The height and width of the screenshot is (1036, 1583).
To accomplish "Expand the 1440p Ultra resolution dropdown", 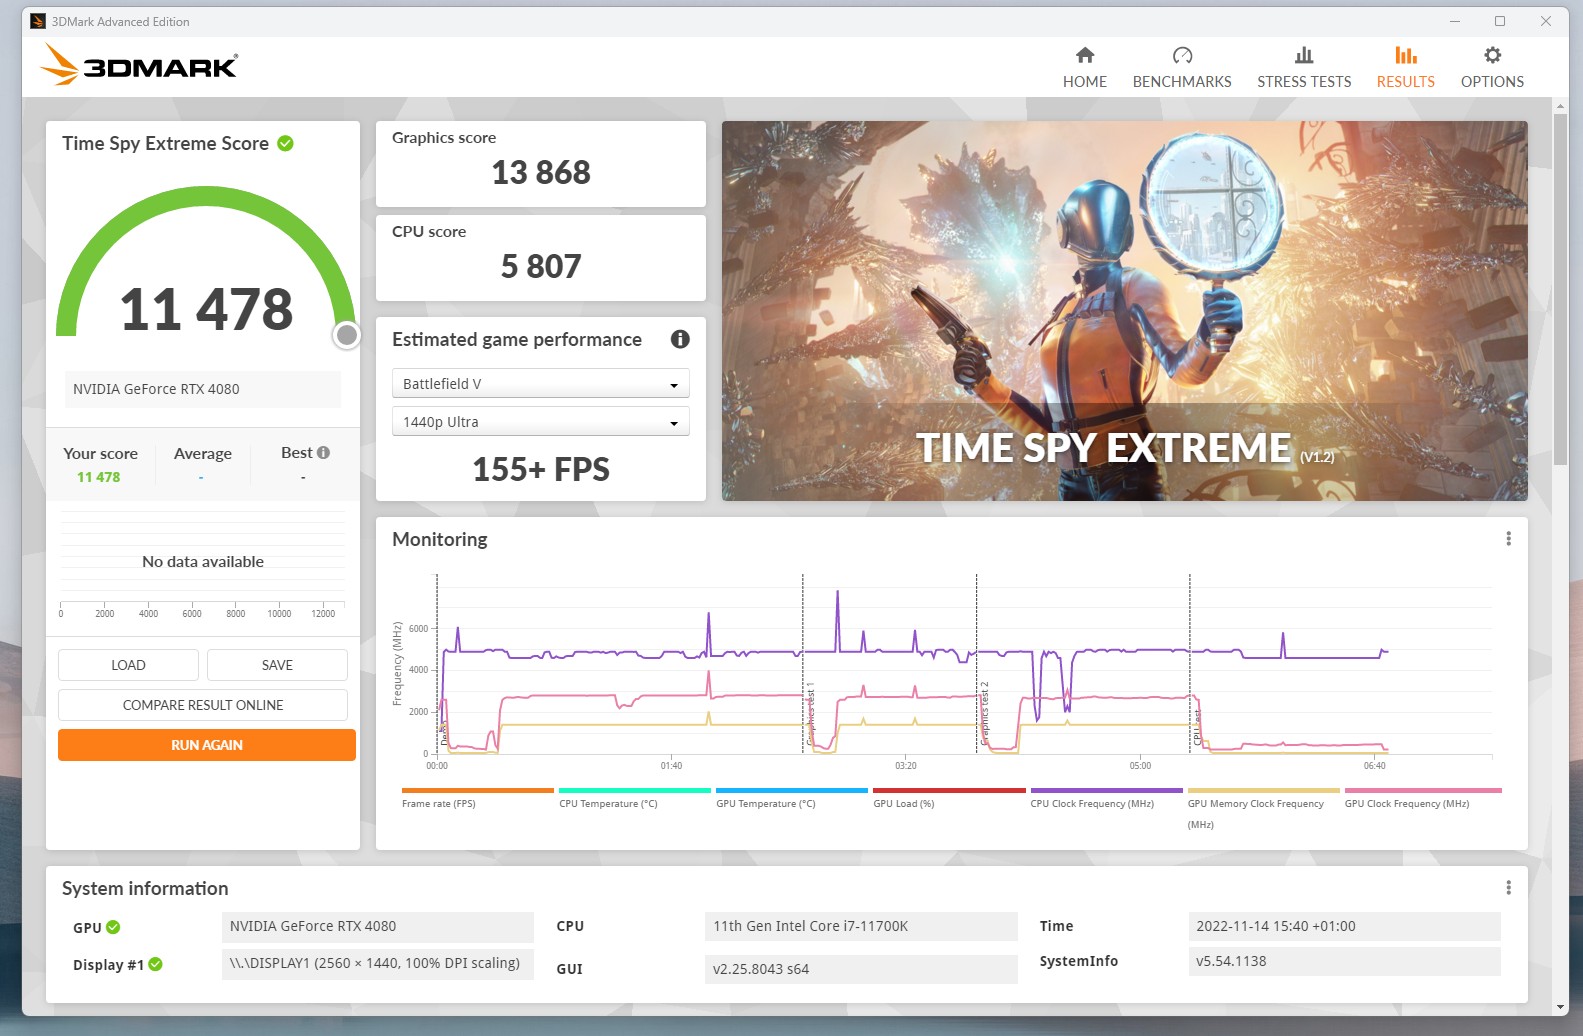I will coord(540,422).
